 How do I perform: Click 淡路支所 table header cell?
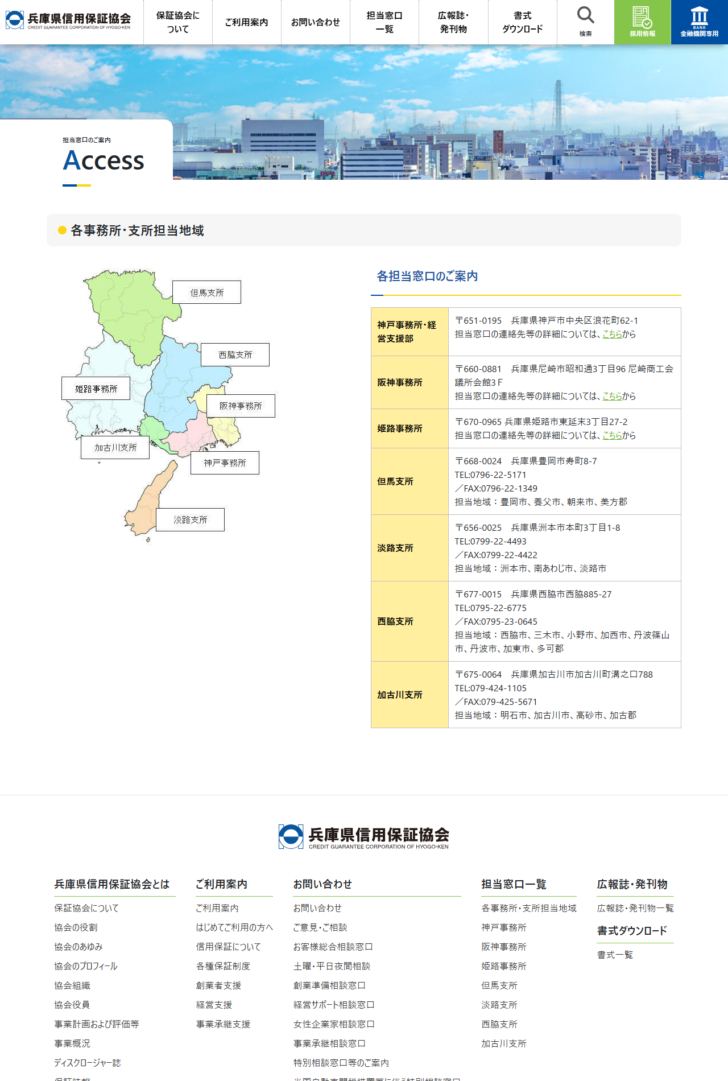pyautogui.click(x=410, y=548)
